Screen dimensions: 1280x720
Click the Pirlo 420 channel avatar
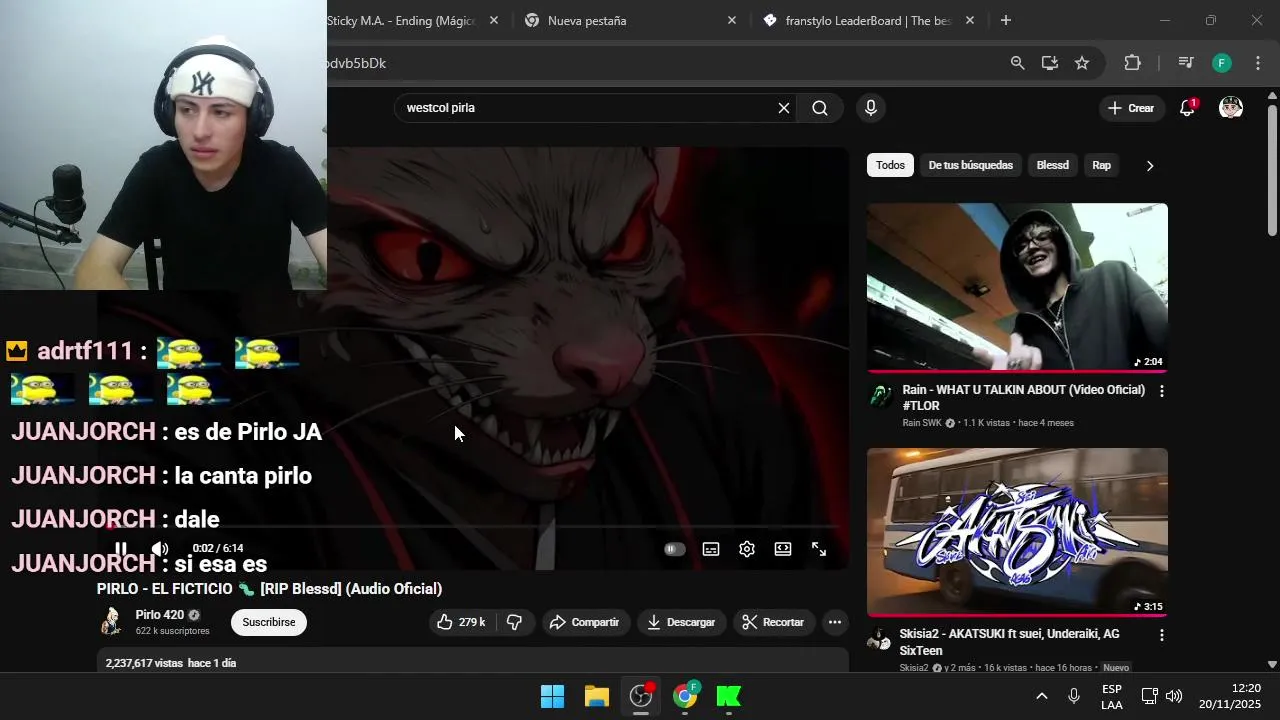[x=111, y=622]
